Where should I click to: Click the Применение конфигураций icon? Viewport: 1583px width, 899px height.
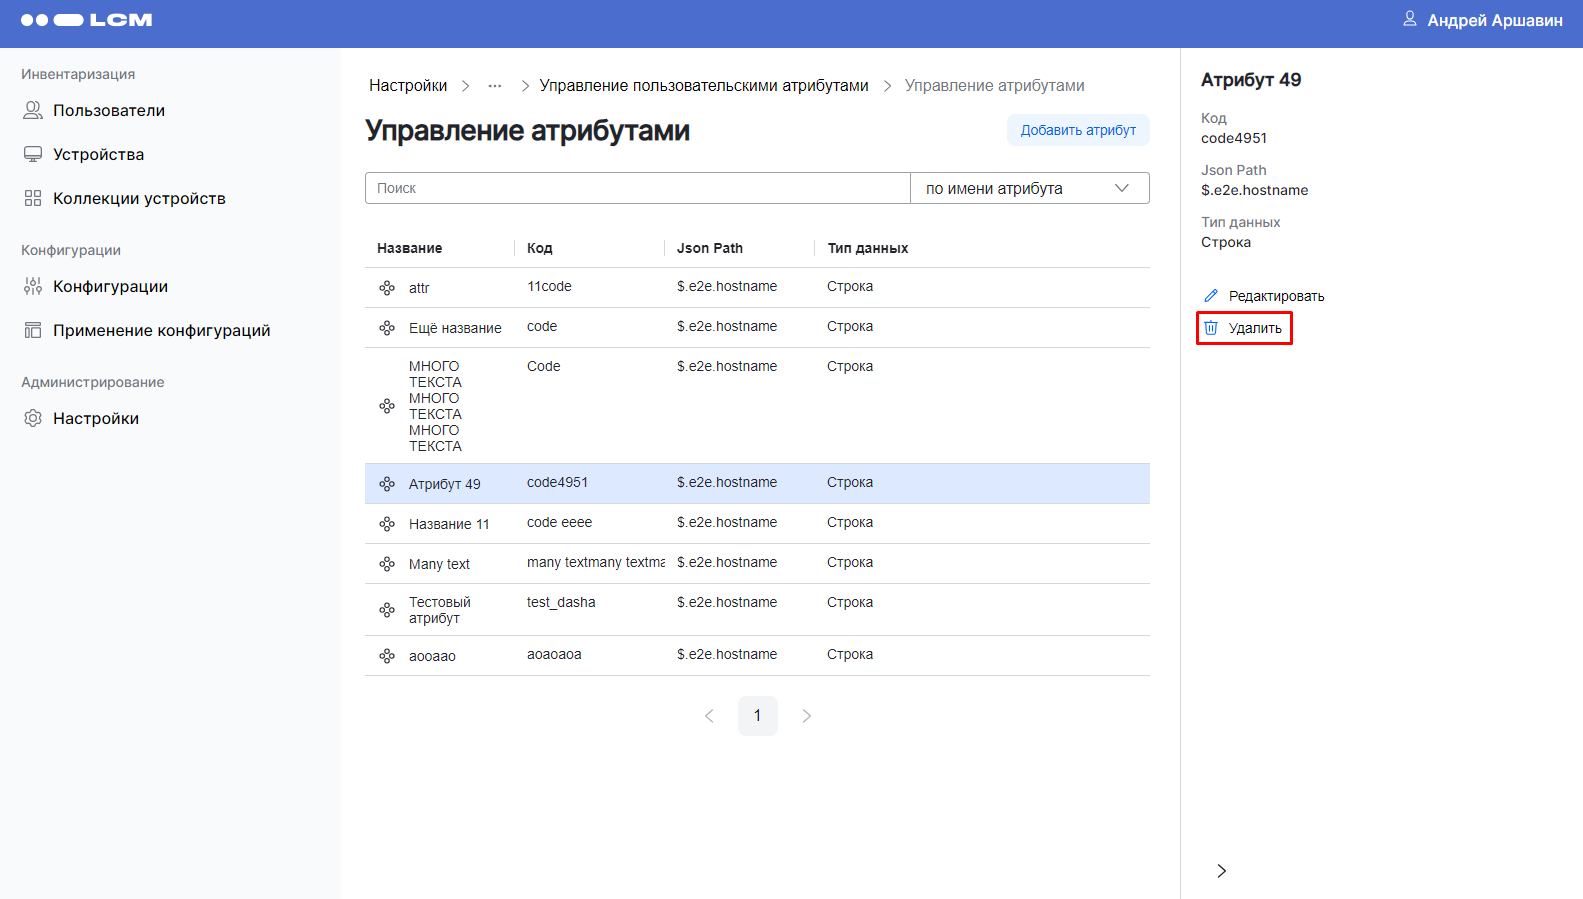tap(33, 330)
